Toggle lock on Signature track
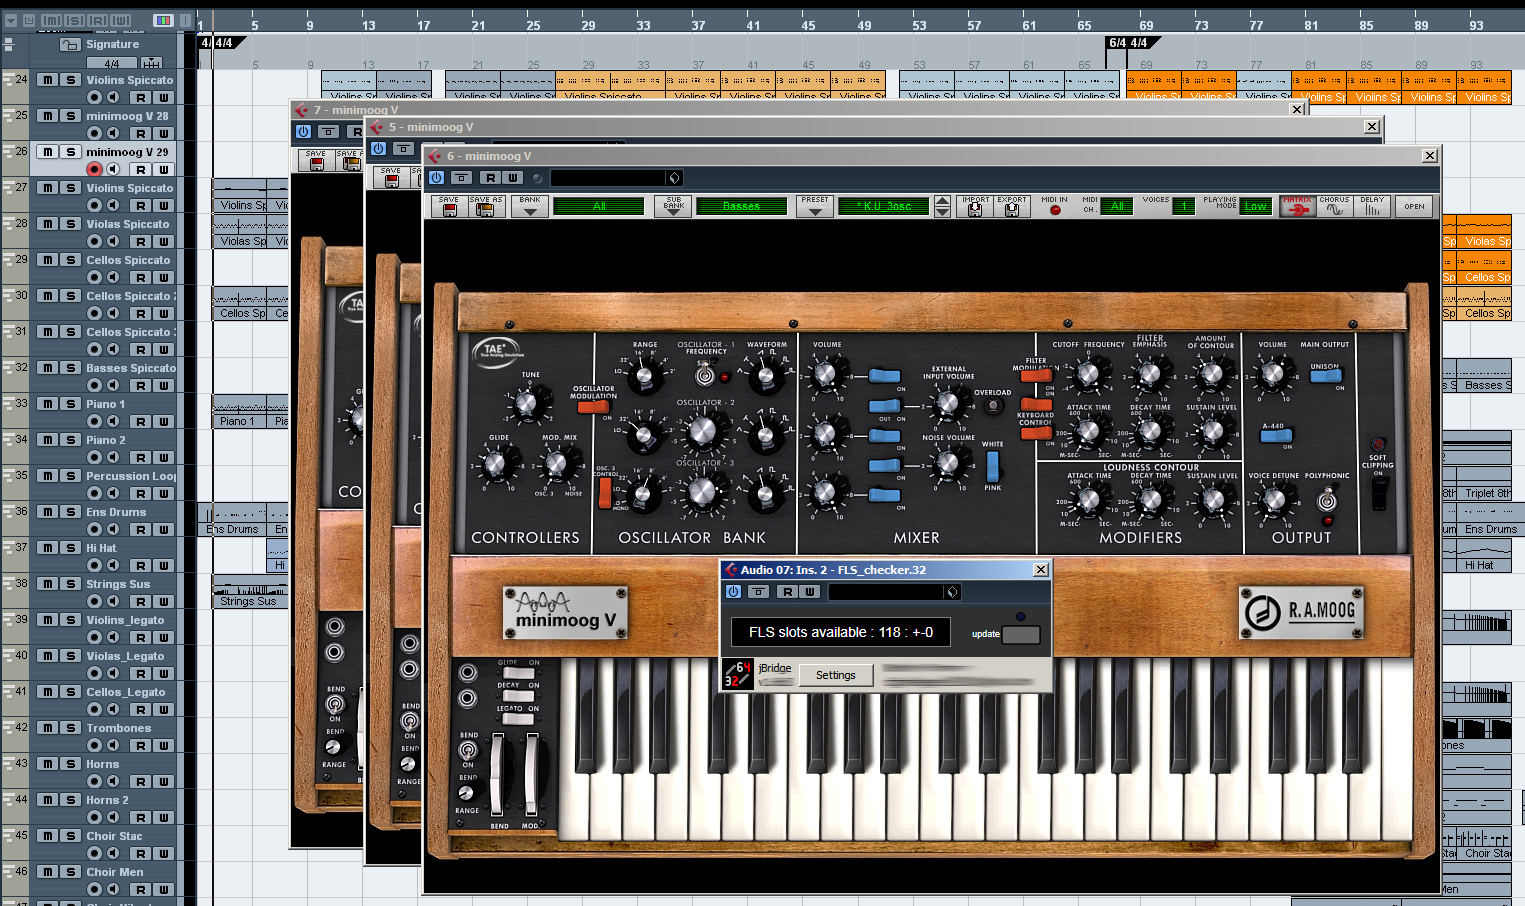Image resolution: width=1525 pixels, height=906 pixels. point(70,44)
